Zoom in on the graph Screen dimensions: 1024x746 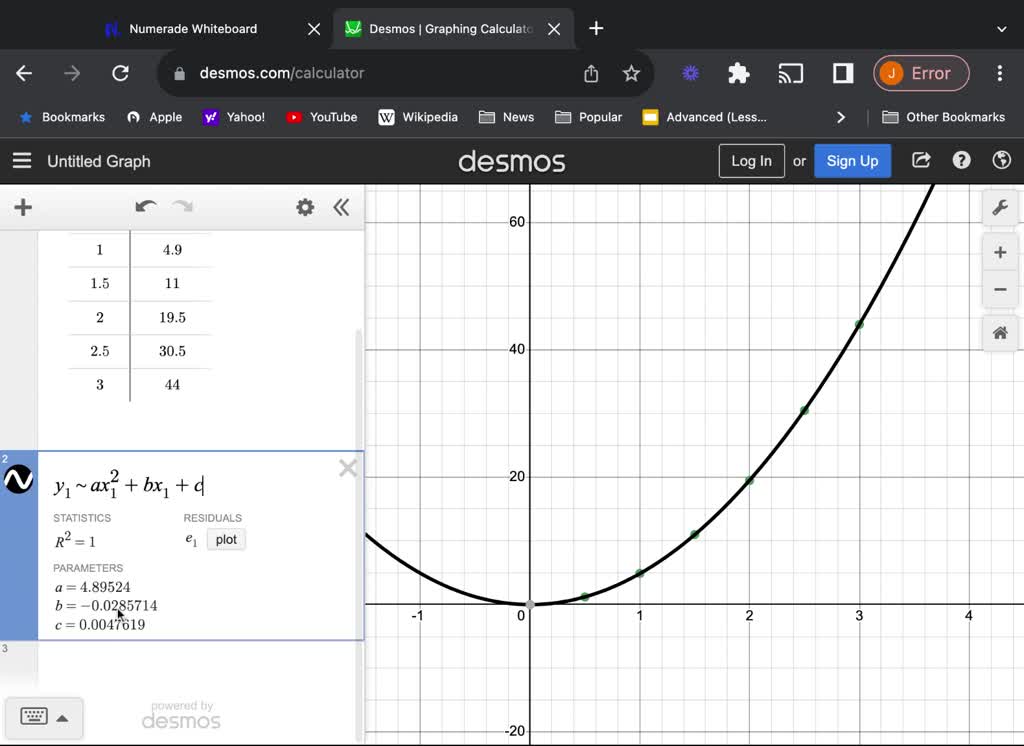tap(999, 252)
